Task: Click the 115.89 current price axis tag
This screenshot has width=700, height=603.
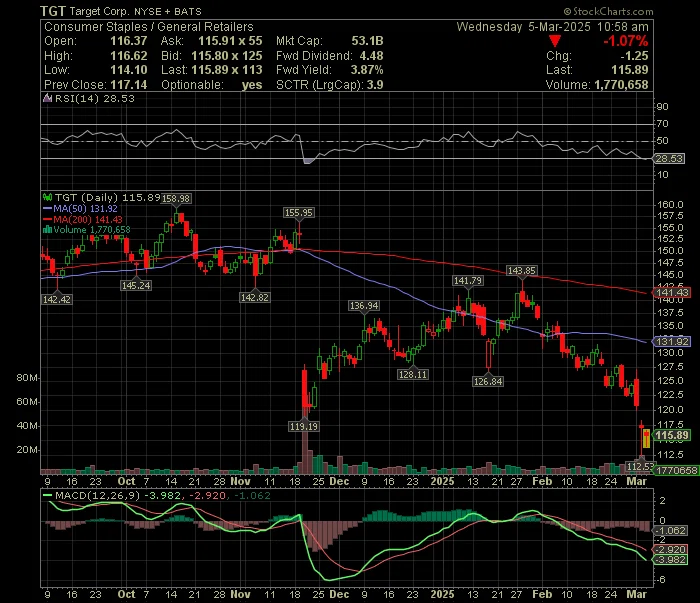Action: click(672, 436)
